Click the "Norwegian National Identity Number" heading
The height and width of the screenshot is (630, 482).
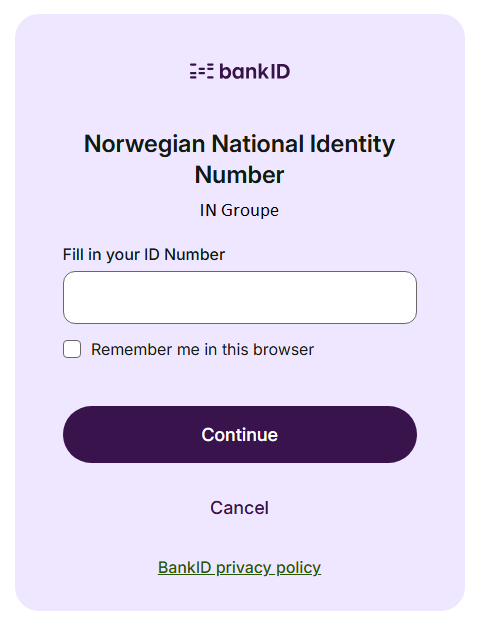click(239, 159)
